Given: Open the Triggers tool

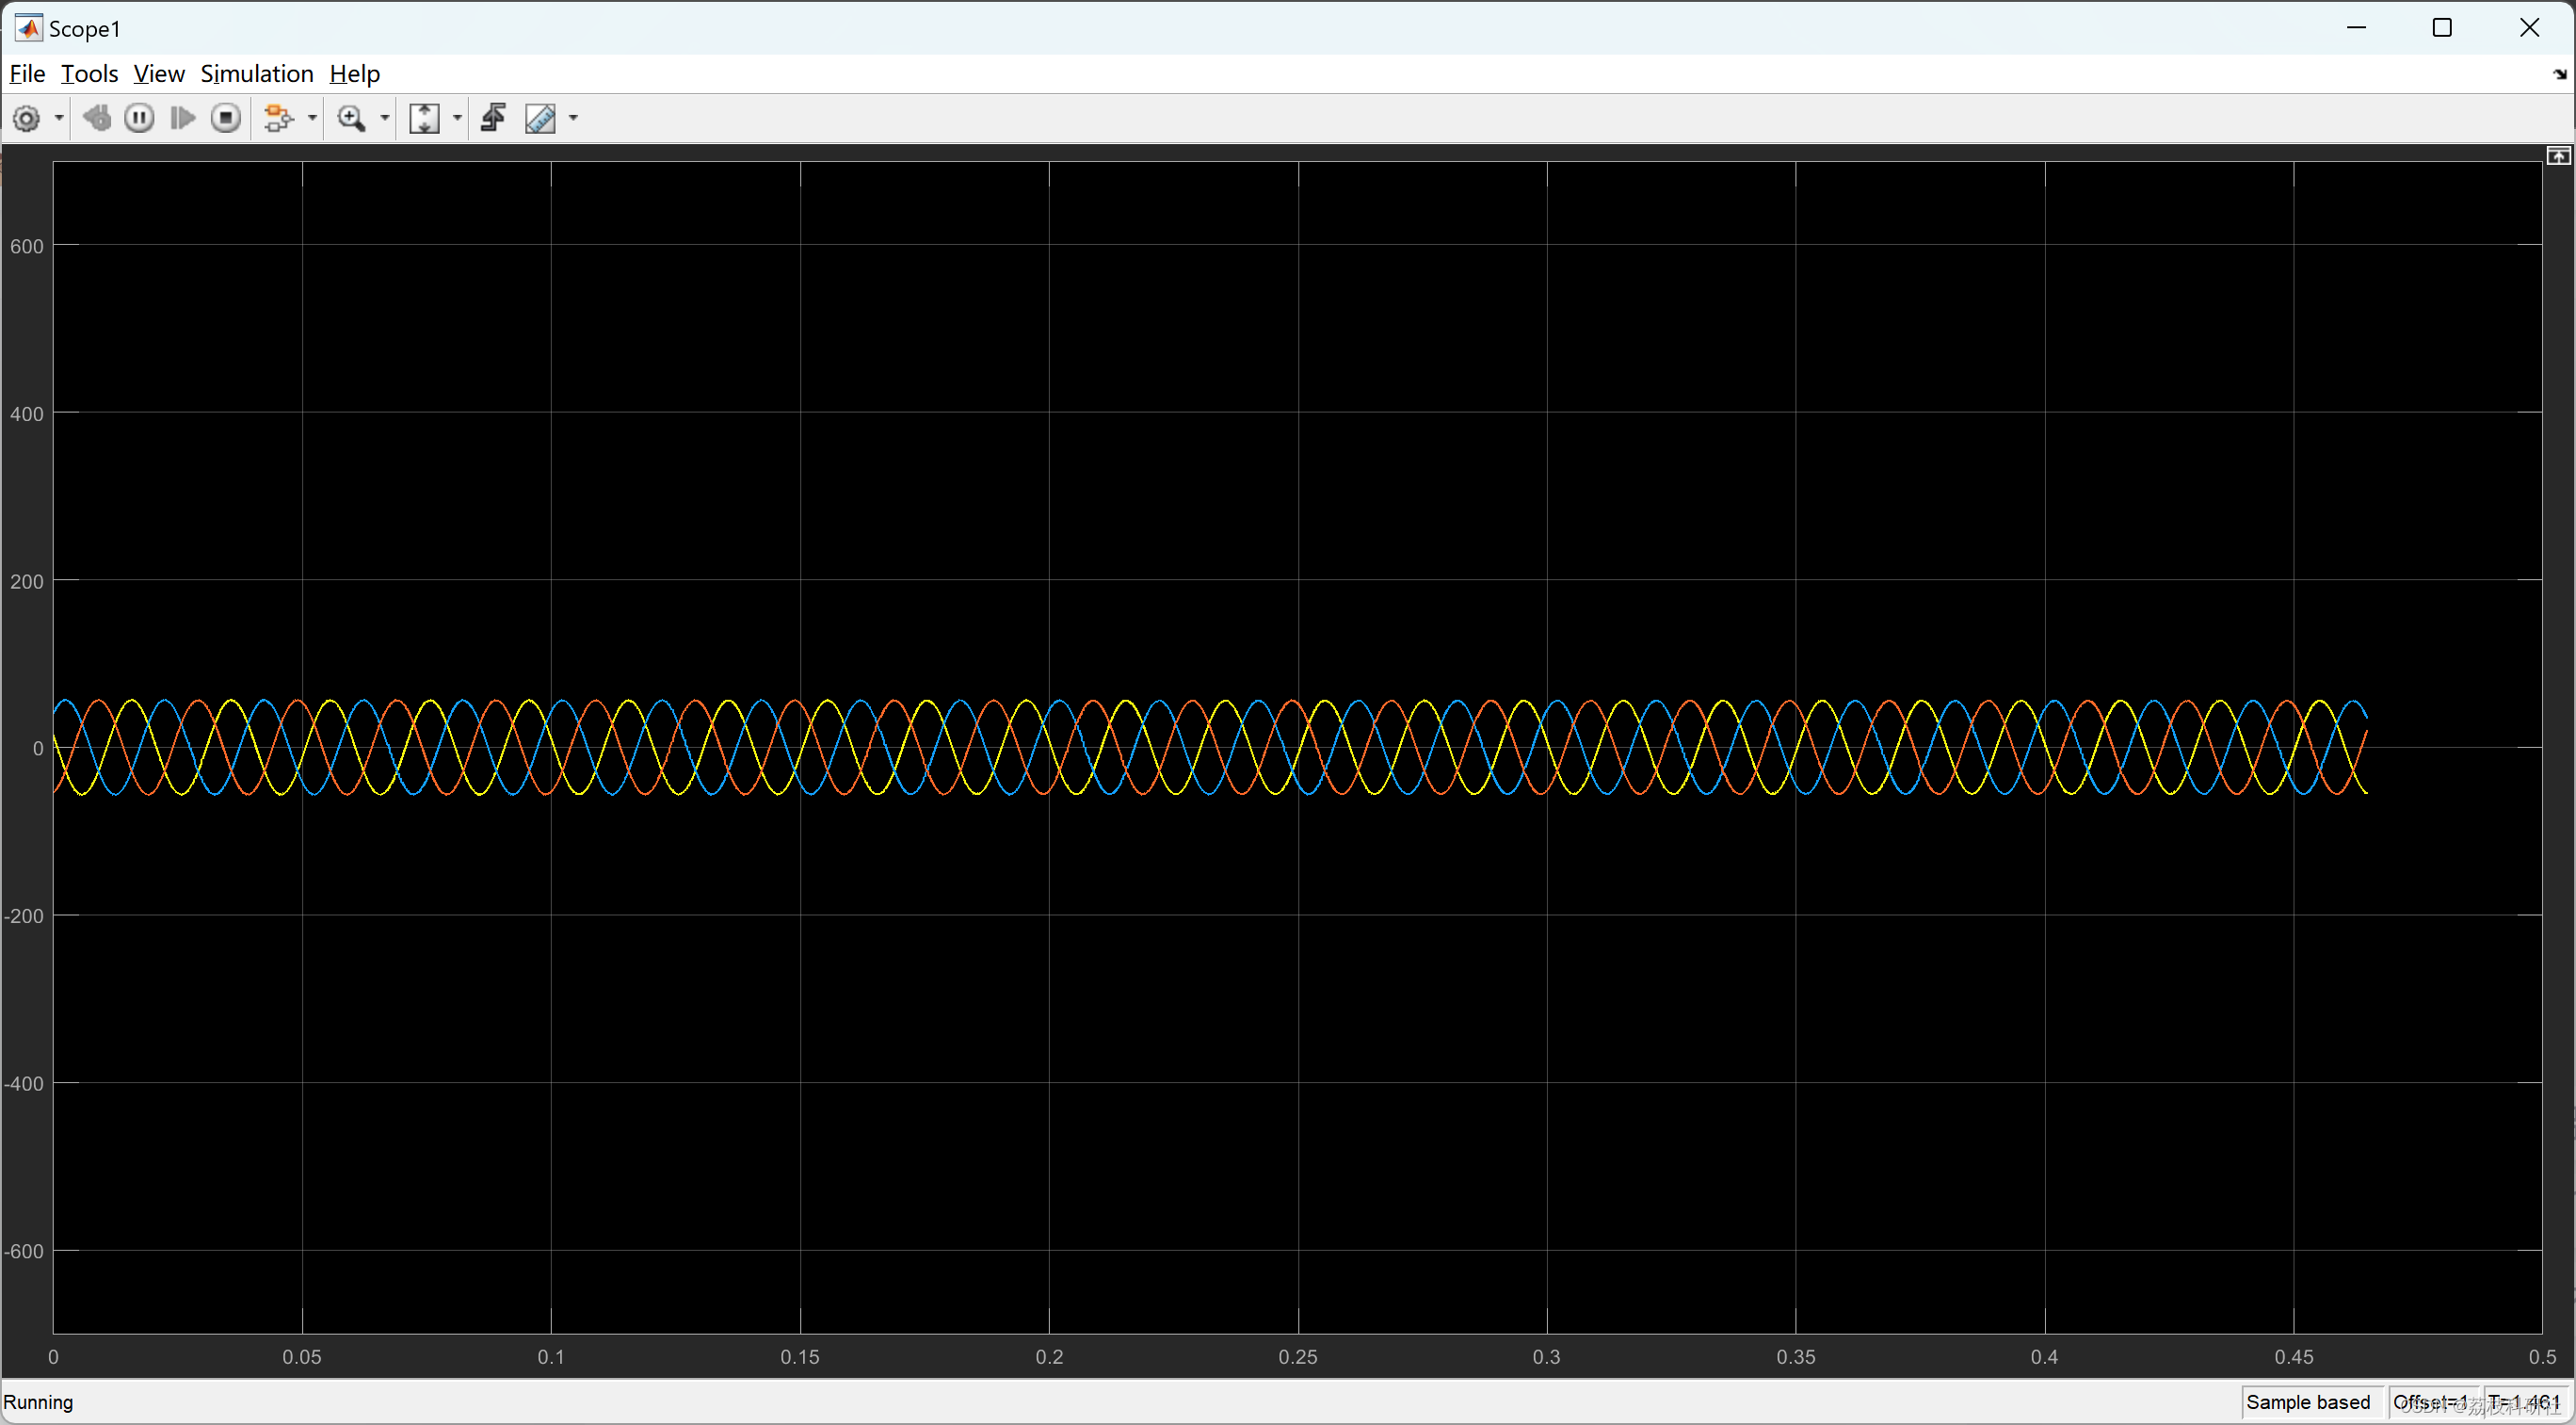Looking at the screenshot, I should point(493,118).
